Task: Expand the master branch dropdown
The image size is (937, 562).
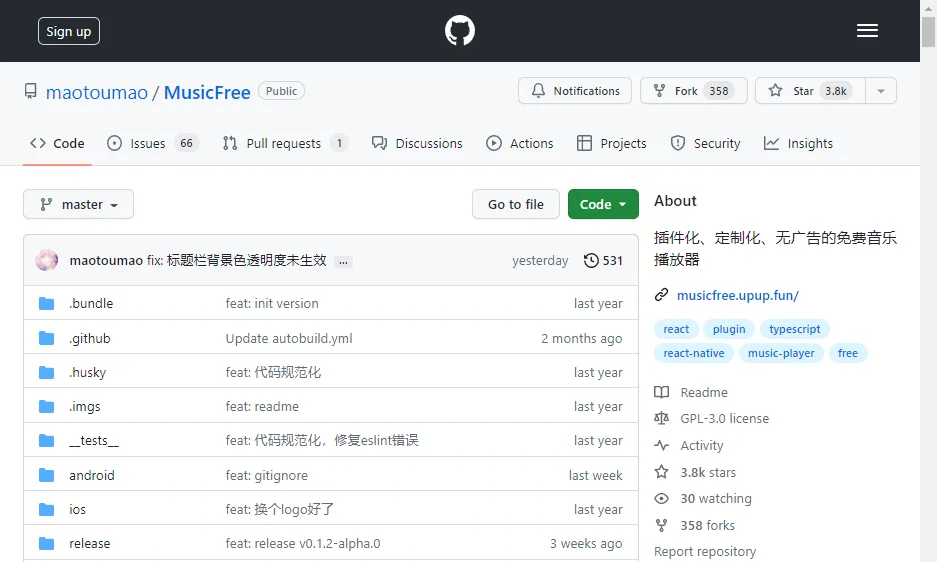Action: 78,204
